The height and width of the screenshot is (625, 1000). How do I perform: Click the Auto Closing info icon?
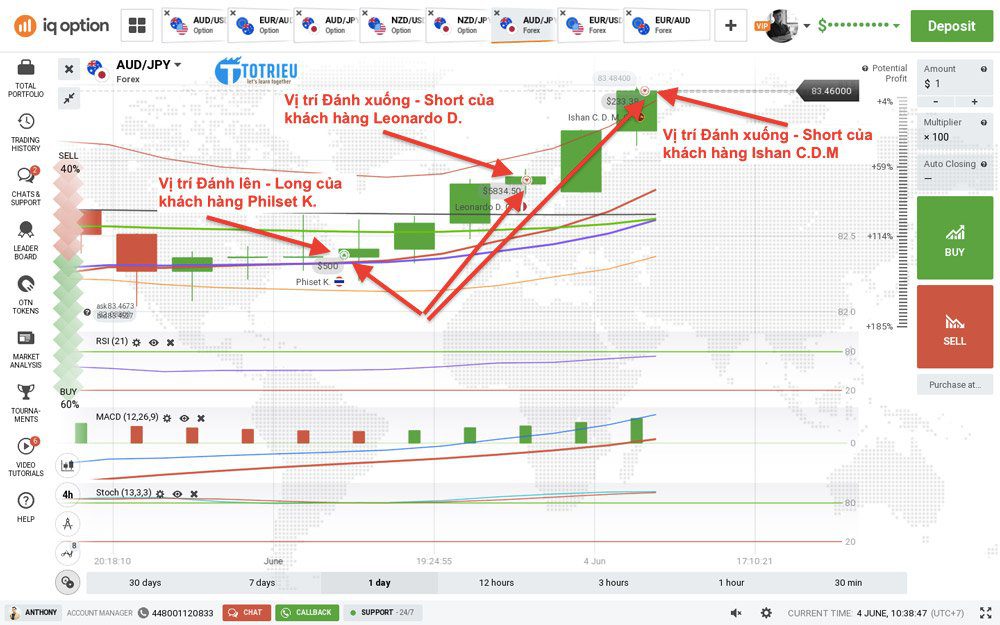983,164
